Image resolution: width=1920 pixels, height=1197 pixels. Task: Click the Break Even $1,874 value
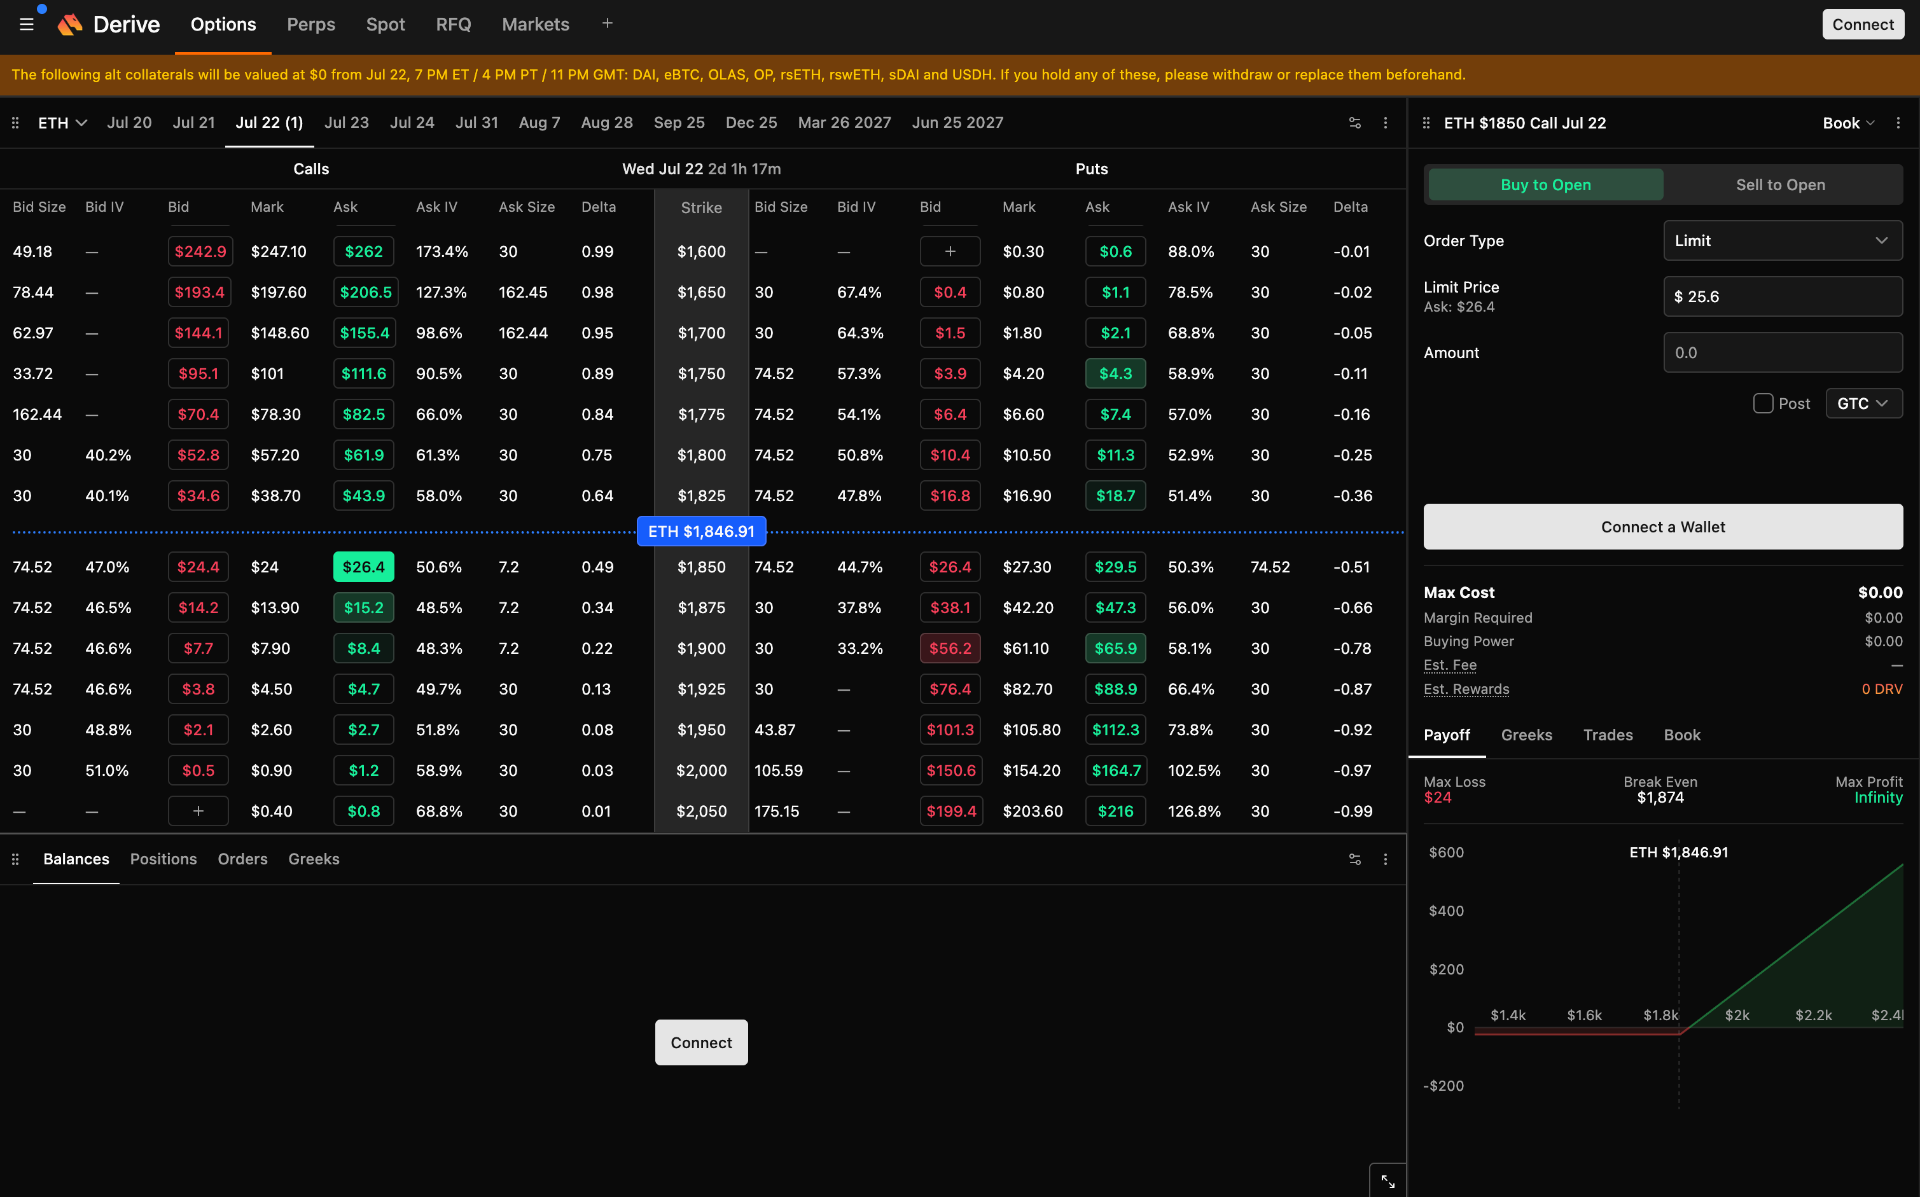[x=1660, y=798]
